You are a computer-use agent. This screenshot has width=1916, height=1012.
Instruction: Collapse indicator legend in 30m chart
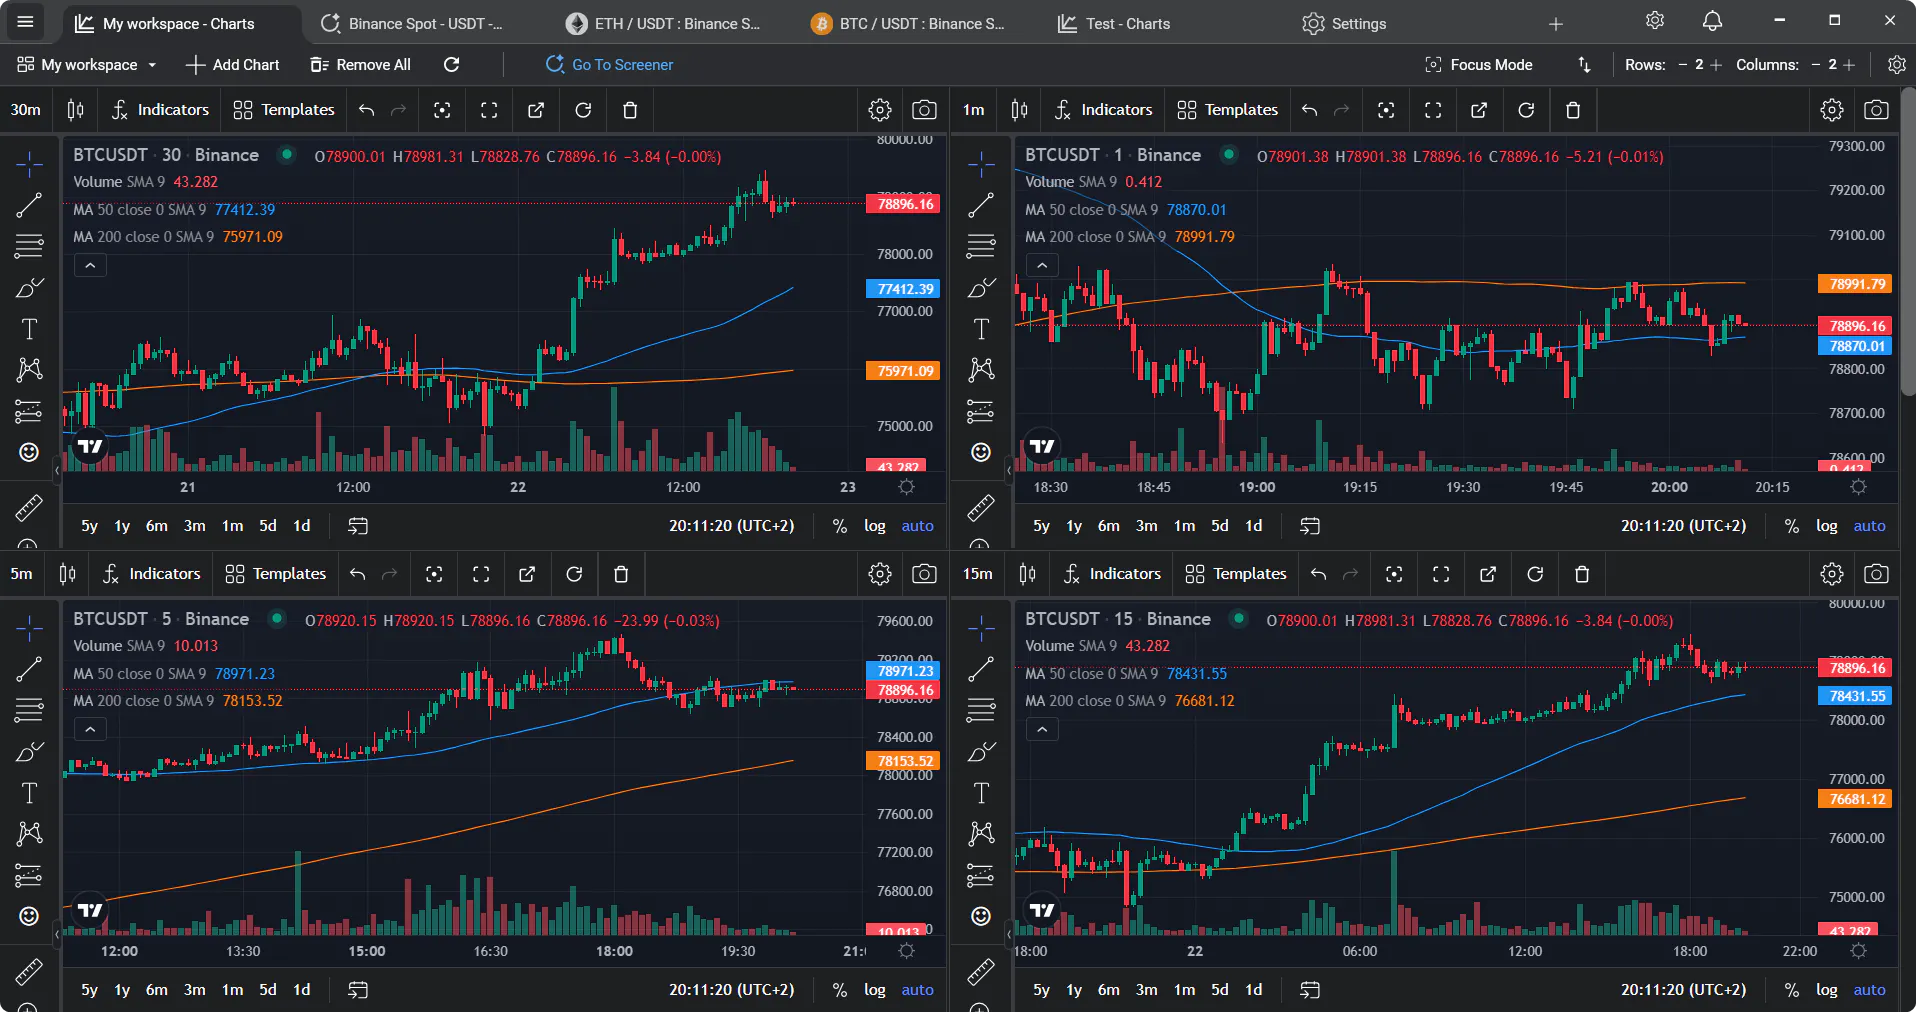90,266
